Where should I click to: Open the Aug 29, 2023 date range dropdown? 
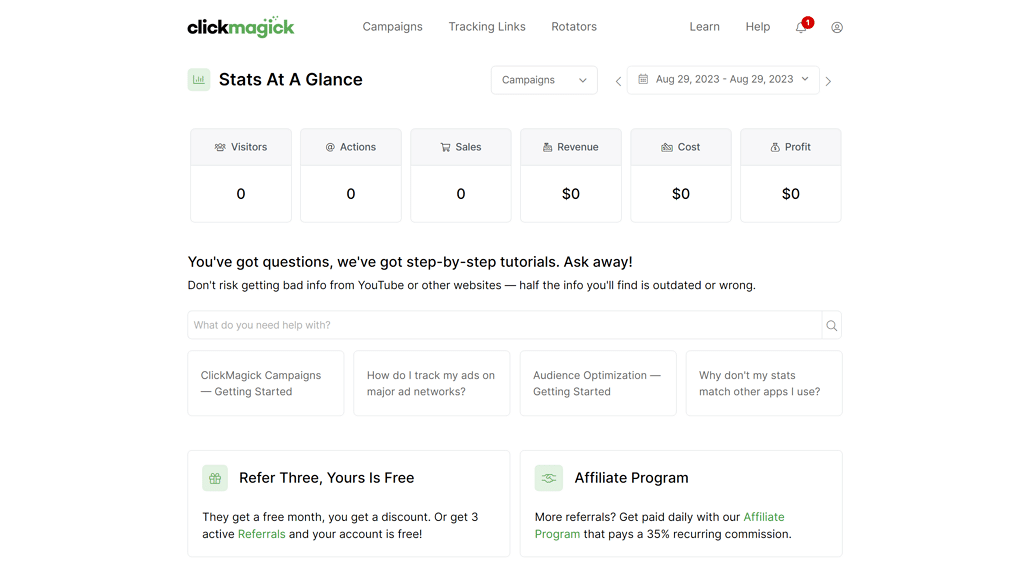[x=723, y=80]
